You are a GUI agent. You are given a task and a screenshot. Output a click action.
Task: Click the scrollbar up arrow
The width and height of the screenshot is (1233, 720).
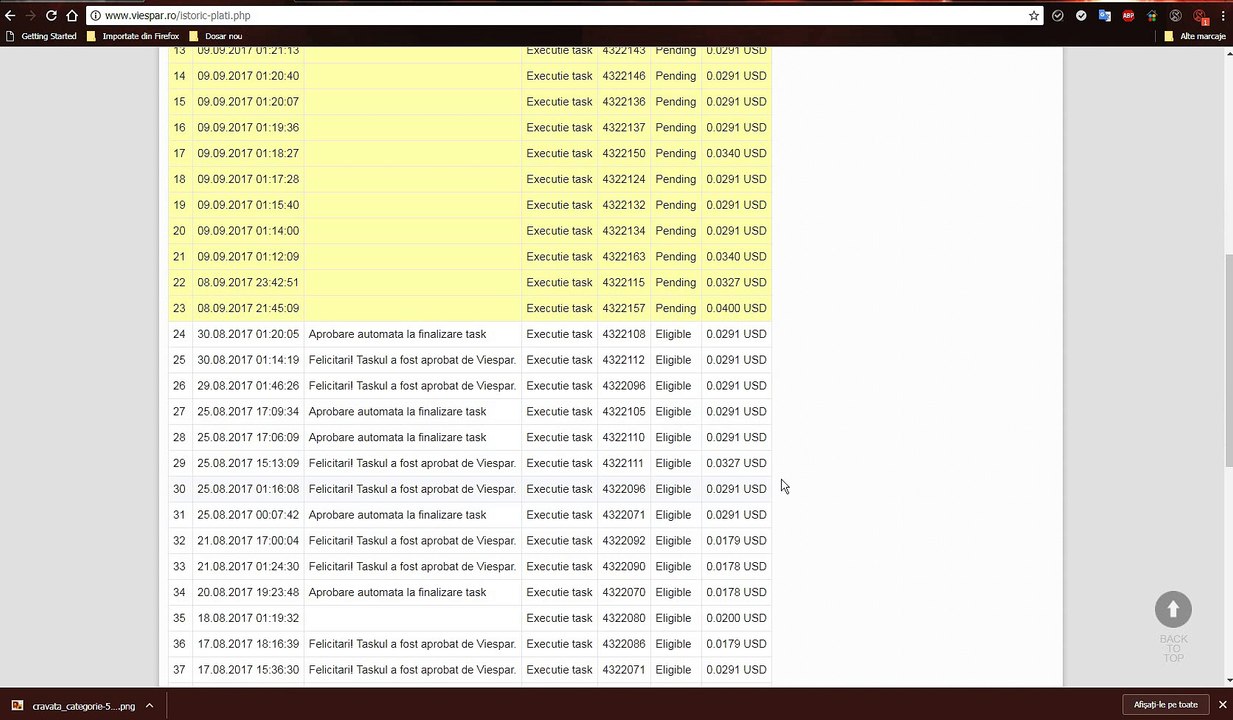click(x=1228, y=52)
